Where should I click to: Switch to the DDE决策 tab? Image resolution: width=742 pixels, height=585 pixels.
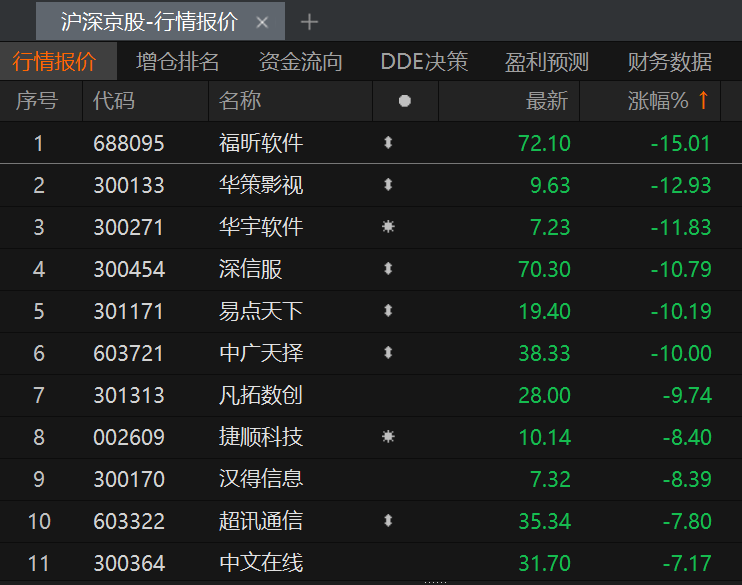point(424,62)
